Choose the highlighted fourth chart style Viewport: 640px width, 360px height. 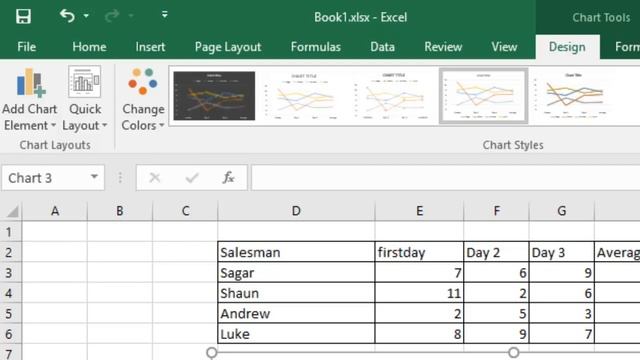[x=483, y=96]
